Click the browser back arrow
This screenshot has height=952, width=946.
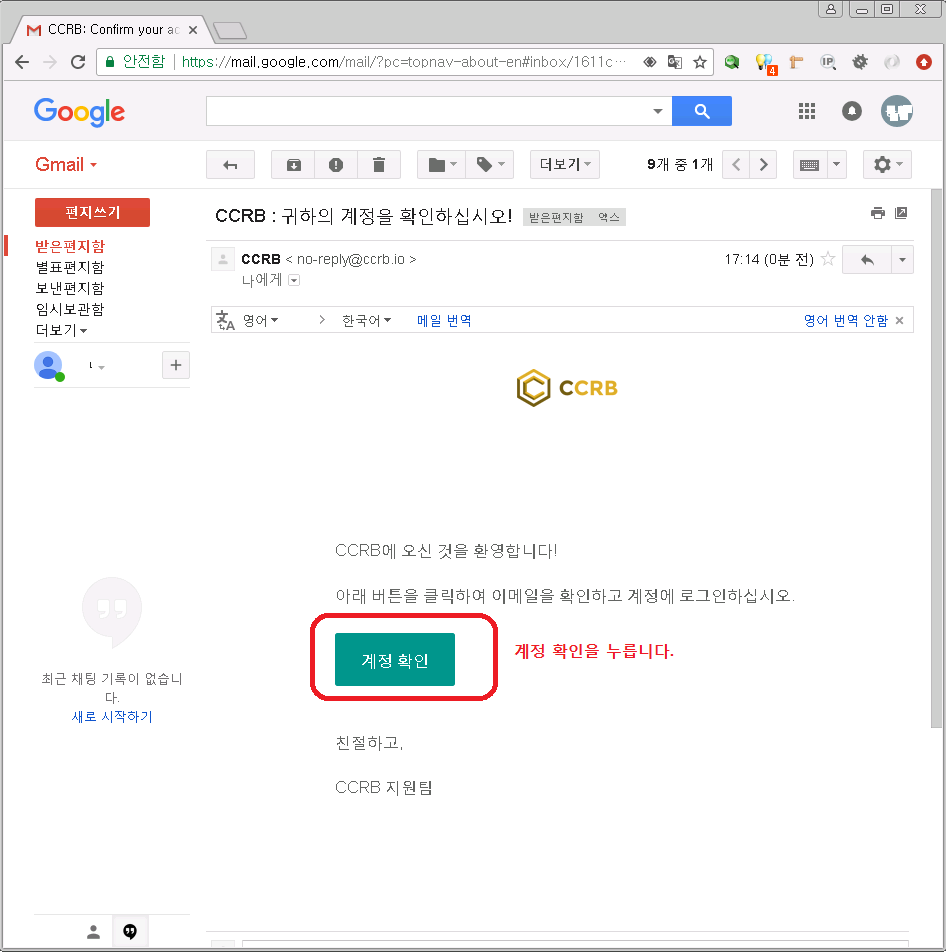[22, 62]
